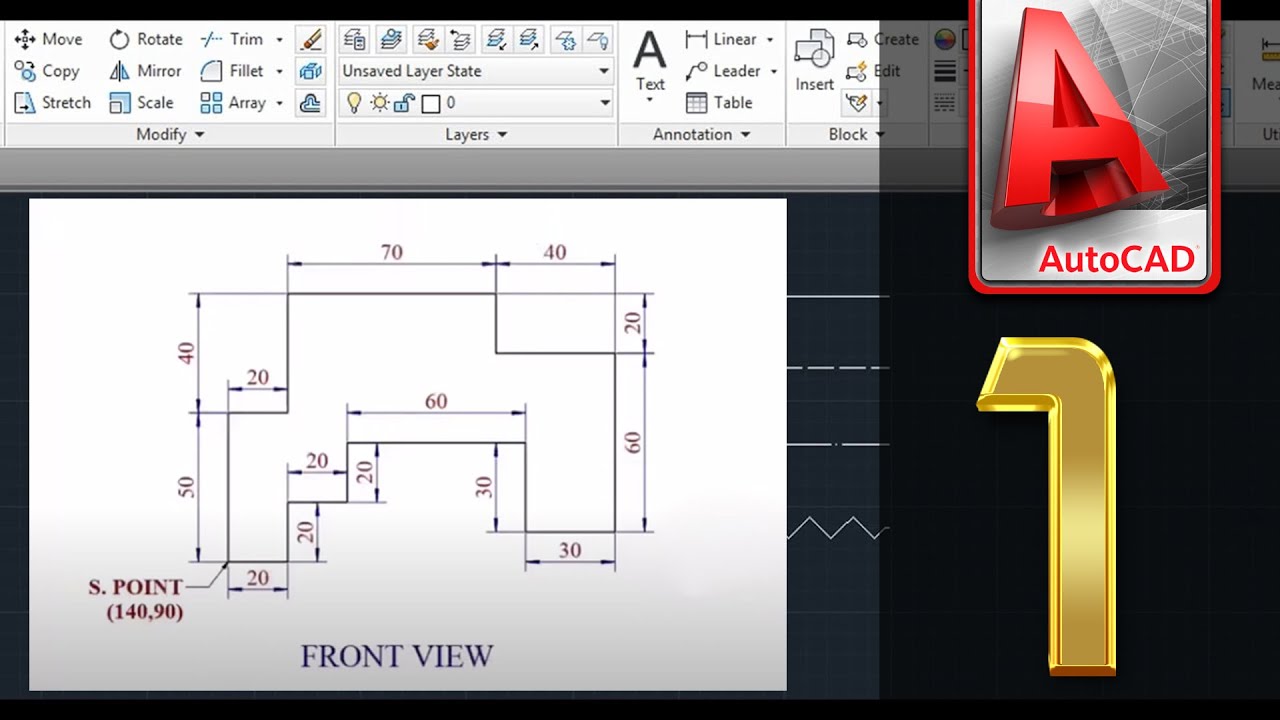This screenshot has height=720, width=1280.
Task: Choose the Leader tool
Action: pyautogui.click(x=723, y=71)
